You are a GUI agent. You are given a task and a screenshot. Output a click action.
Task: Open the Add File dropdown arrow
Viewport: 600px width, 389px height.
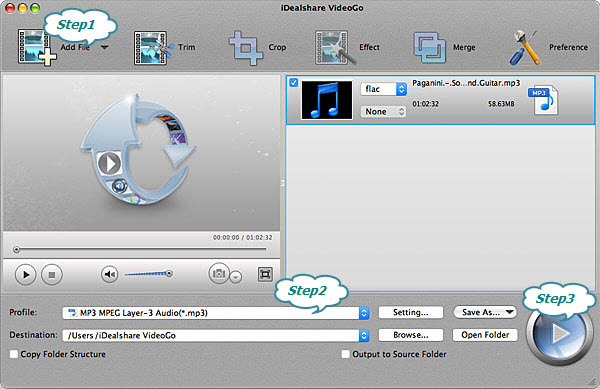(x=104, y=47)
